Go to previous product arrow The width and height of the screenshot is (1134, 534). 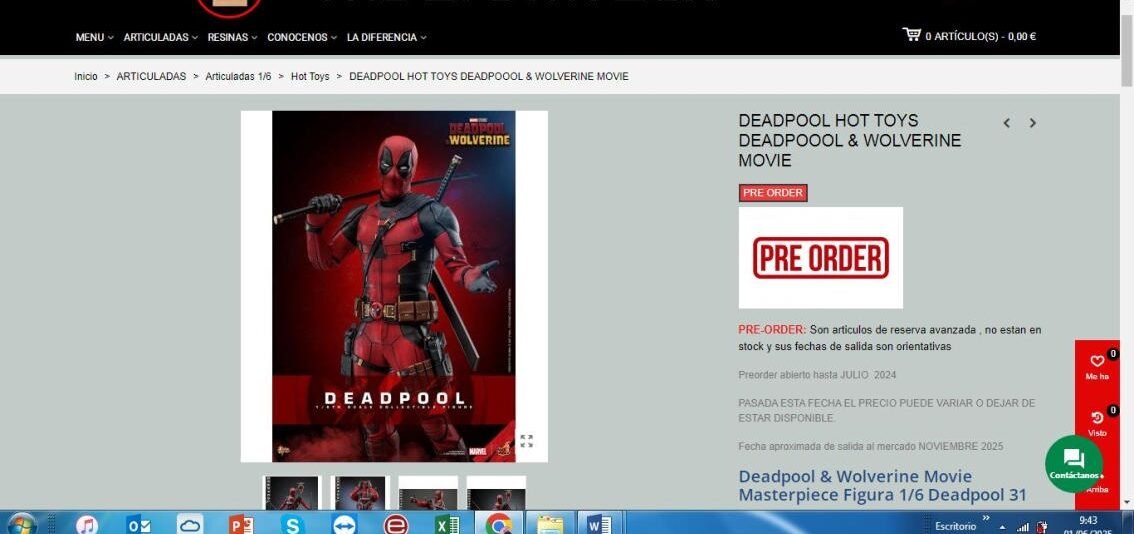pyautogui.click(x=1006, y=123)
